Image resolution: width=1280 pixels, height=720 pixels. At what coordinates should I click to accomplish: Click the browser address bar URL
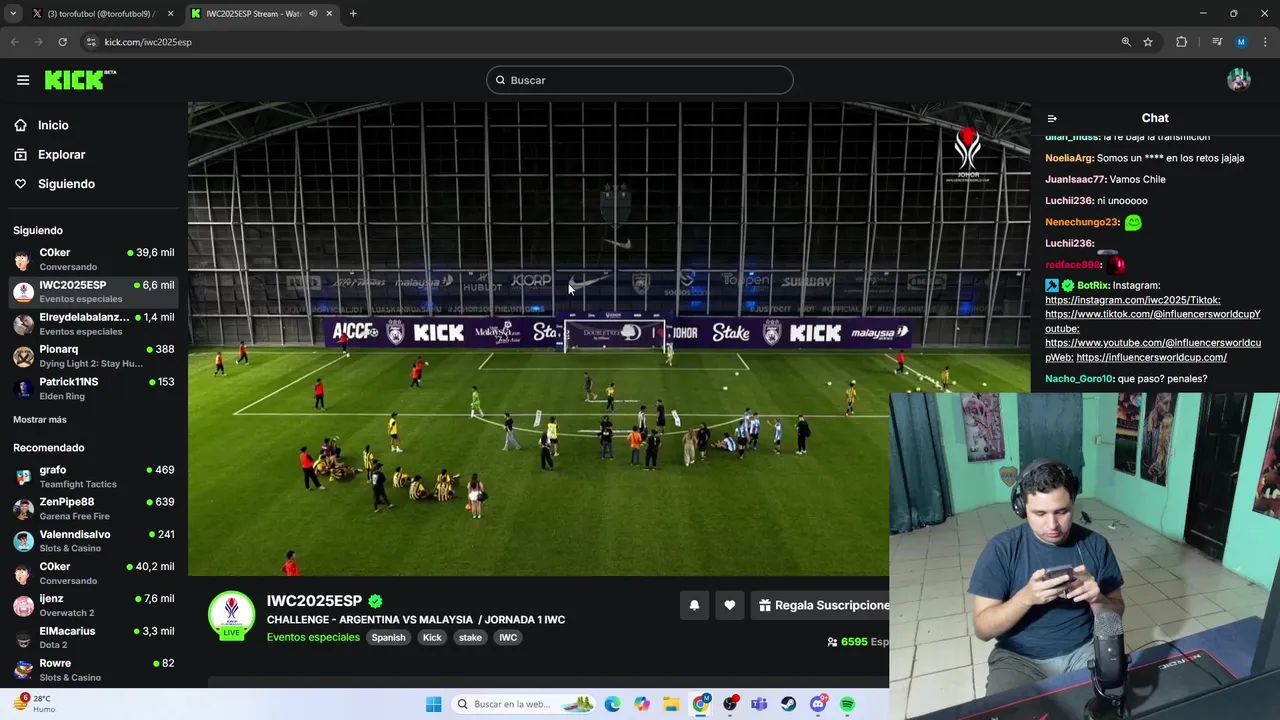click(x=148, y=42)
